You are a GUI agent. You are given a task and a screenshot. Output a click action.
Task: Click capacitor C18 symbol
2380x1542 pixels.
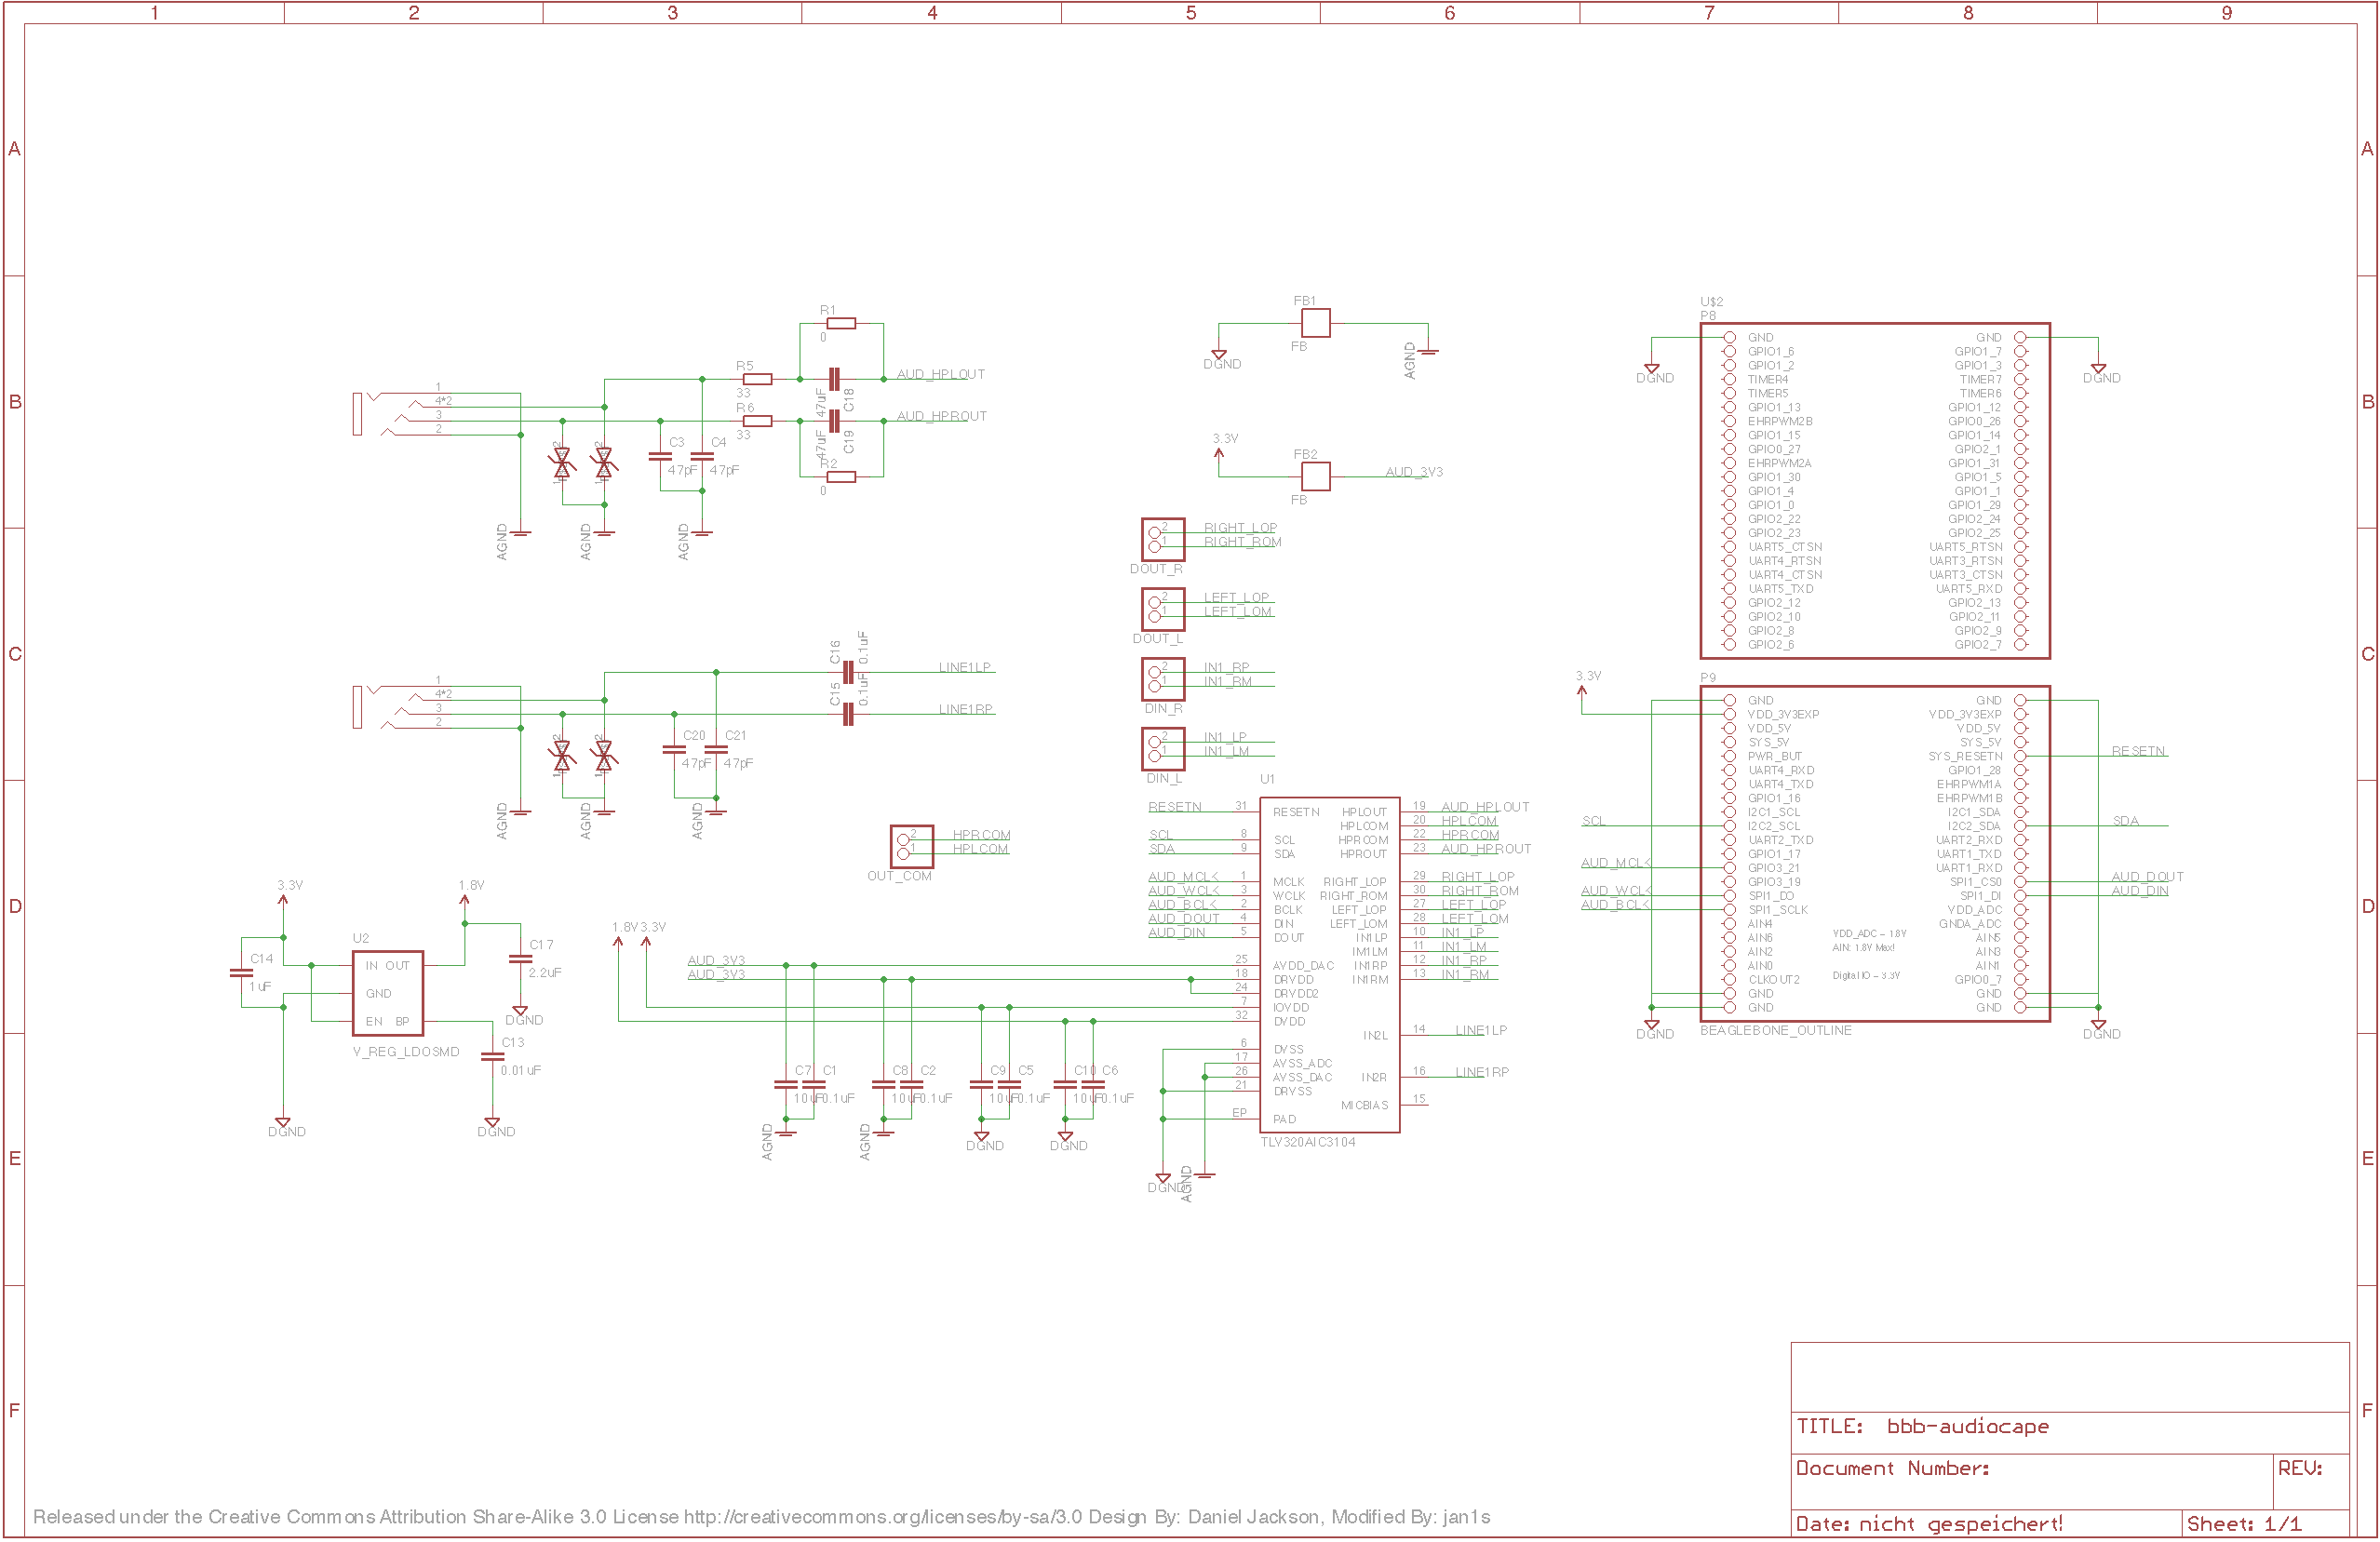pyautogui.click(x=834, y=379)
